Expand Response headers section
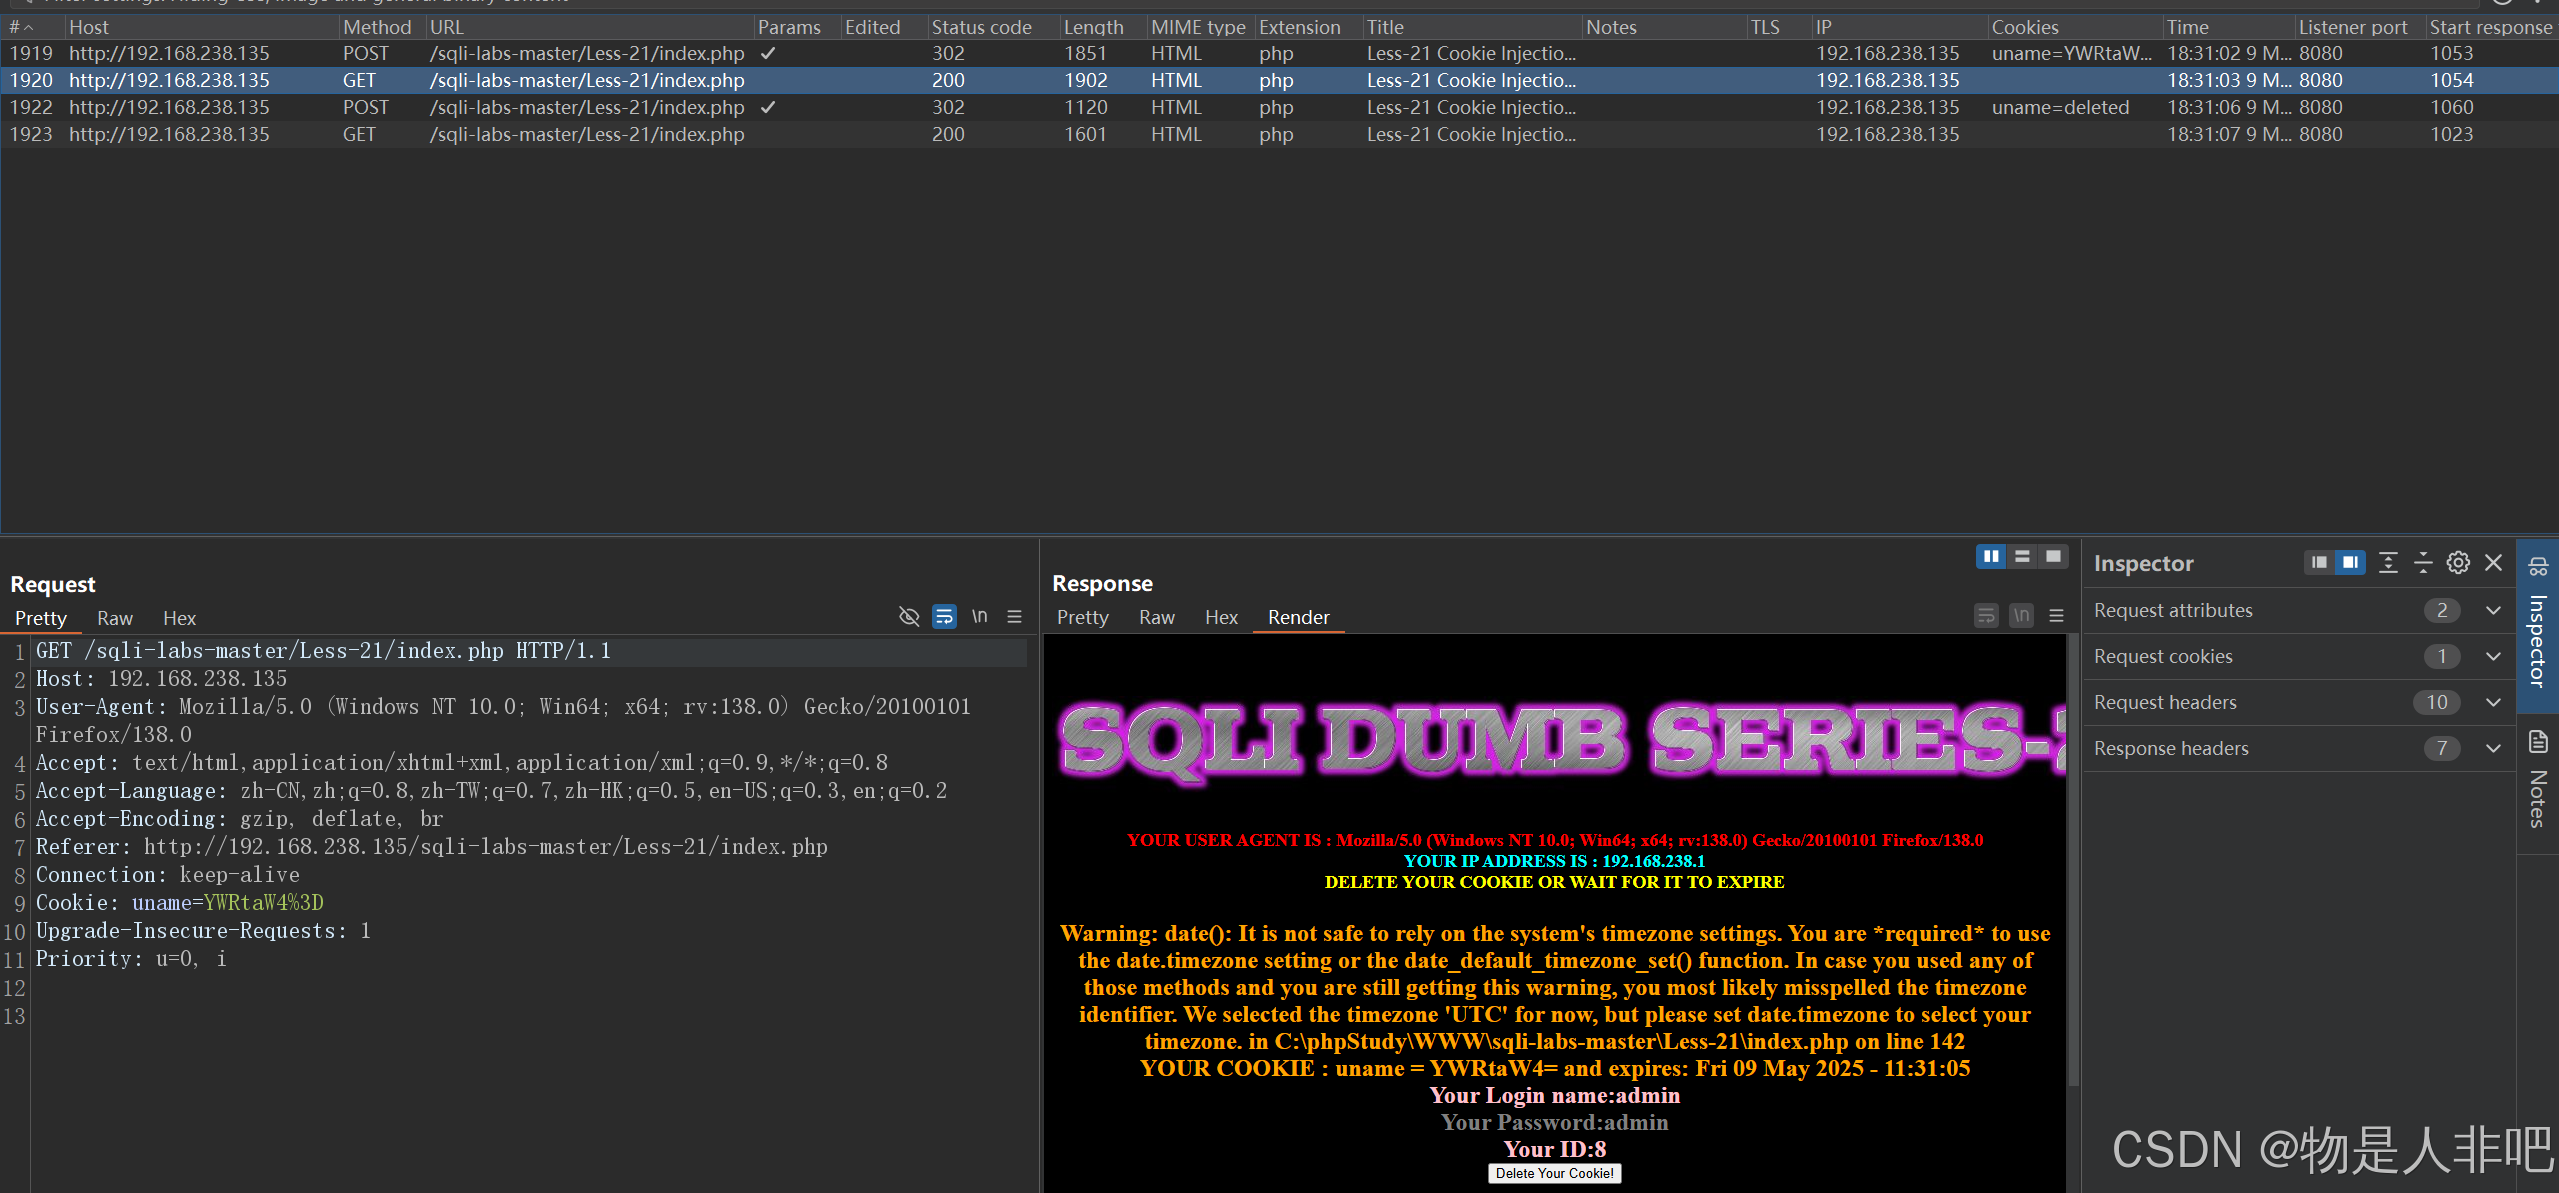This screenshot has height=1193, width=2559. pyautogui.click(x=2493, y=748)
